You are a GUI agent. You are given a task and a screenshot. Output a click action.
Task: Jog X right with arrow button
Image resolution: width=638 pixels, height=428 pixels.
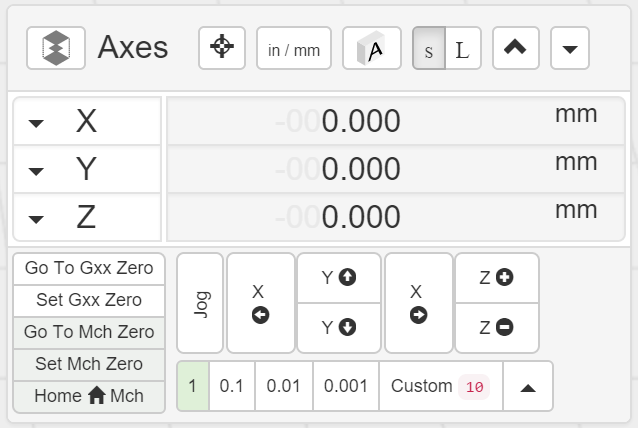[x=418, y=303]
